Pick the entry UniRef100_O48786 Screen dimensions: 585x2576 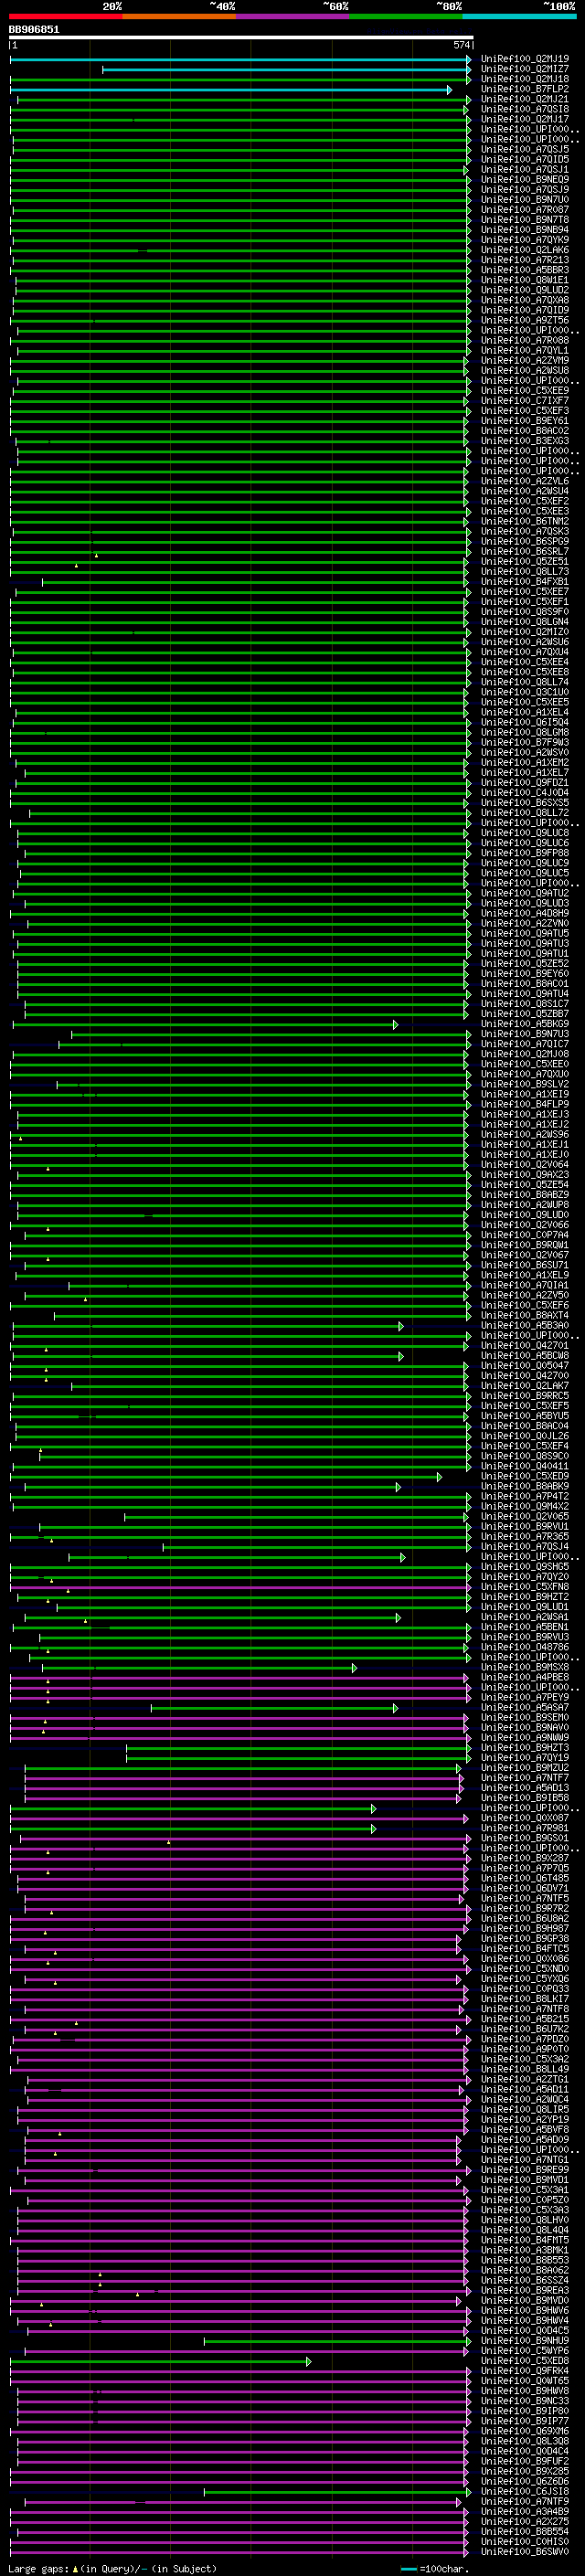pos(525,1646)
